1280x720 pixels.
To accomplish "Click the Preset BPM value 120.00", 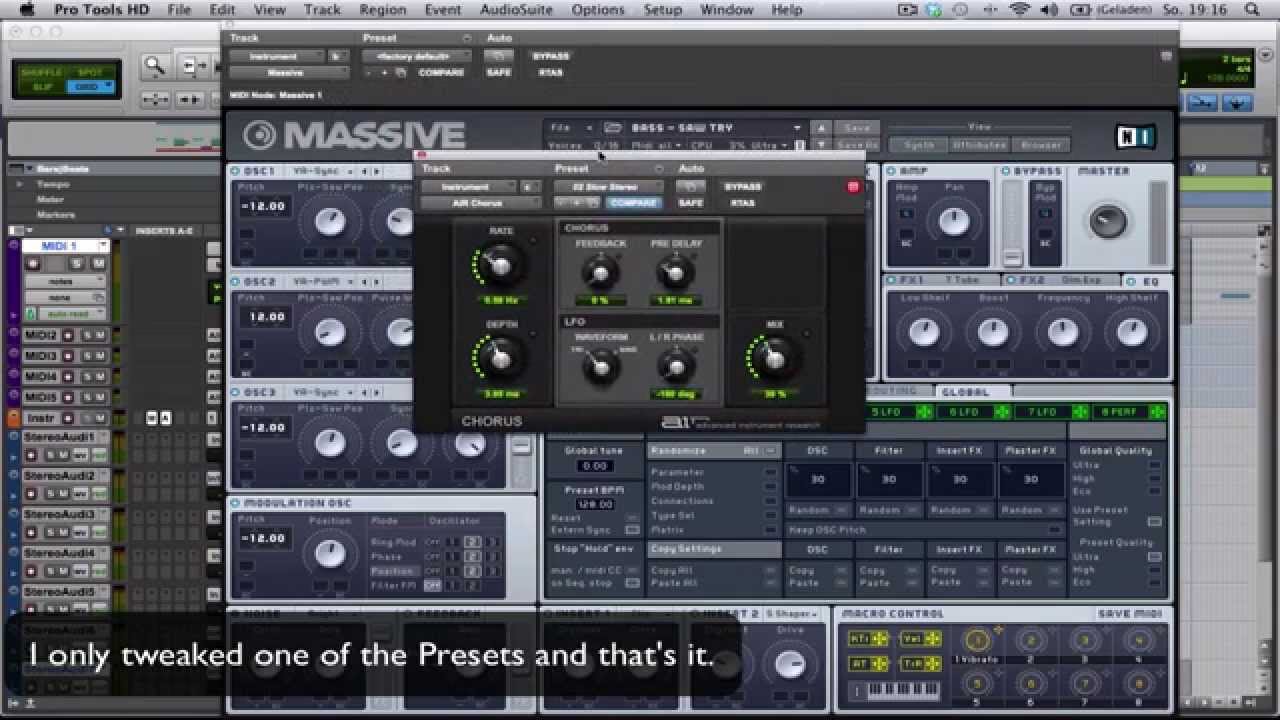I will pyautogui.click(x=595, y=505).
